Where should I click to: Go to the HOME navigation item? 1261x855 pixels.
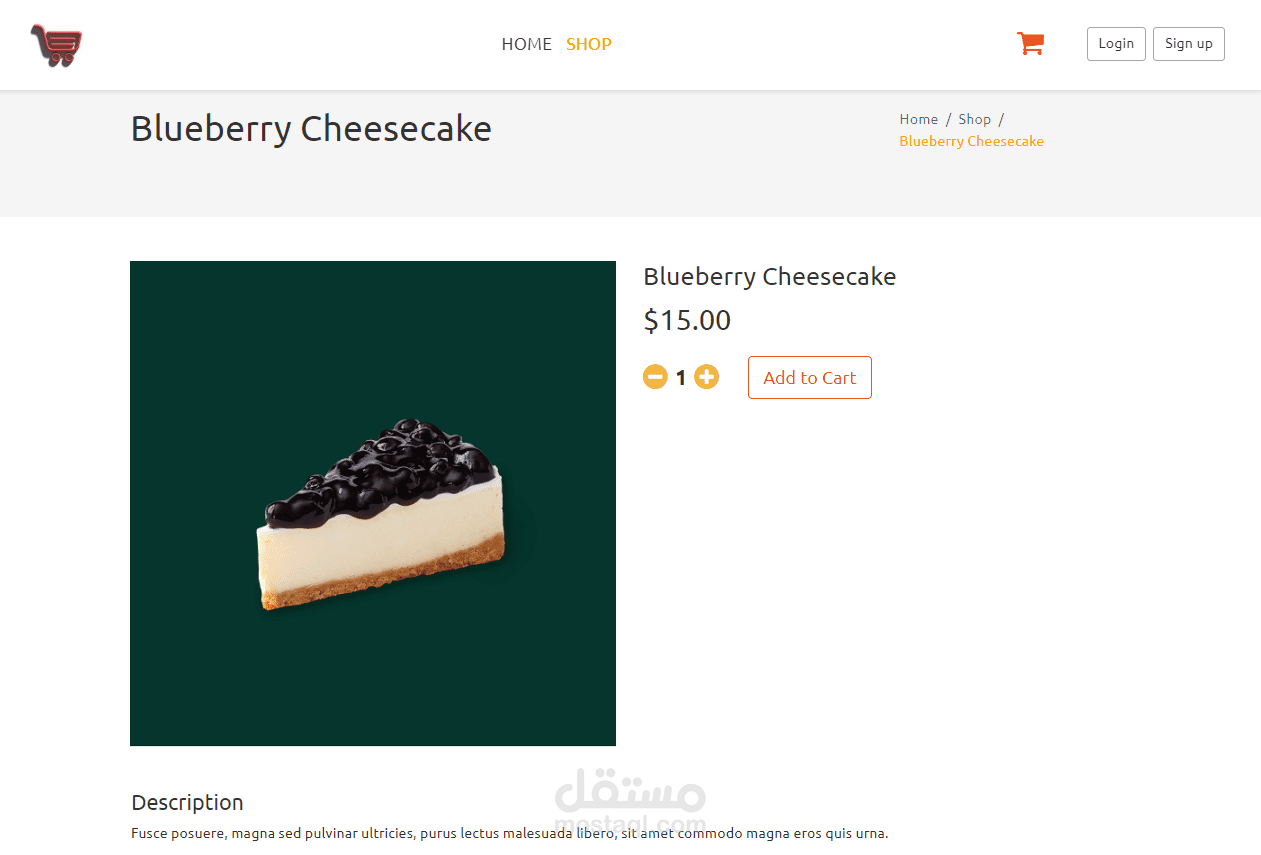[x=526, y=44]
